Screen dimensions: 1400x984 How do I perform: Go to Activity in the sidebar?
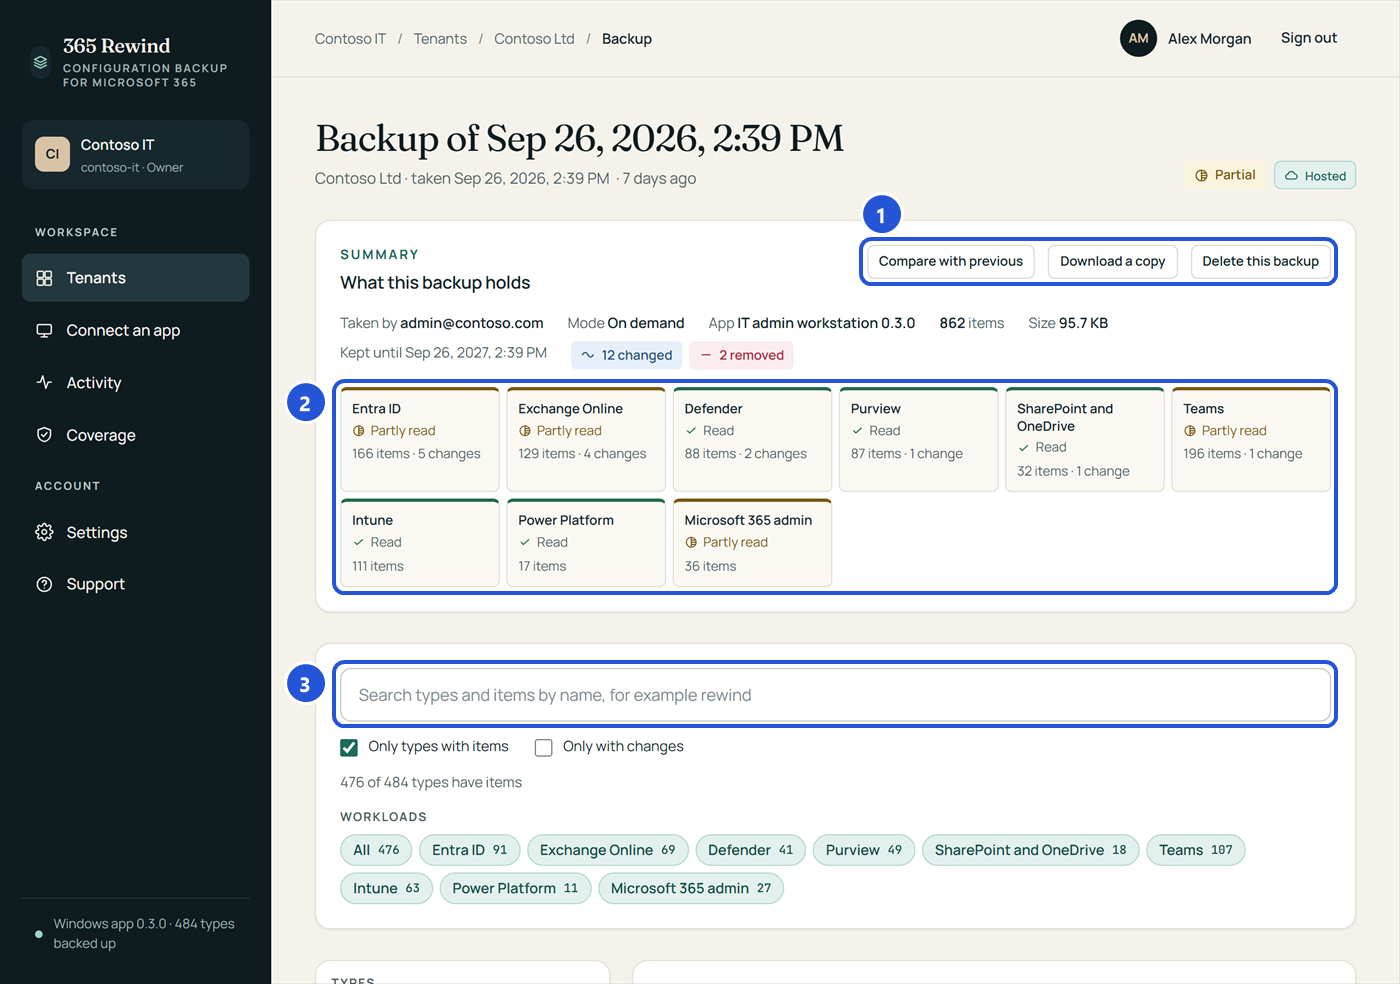click(135, 382)
